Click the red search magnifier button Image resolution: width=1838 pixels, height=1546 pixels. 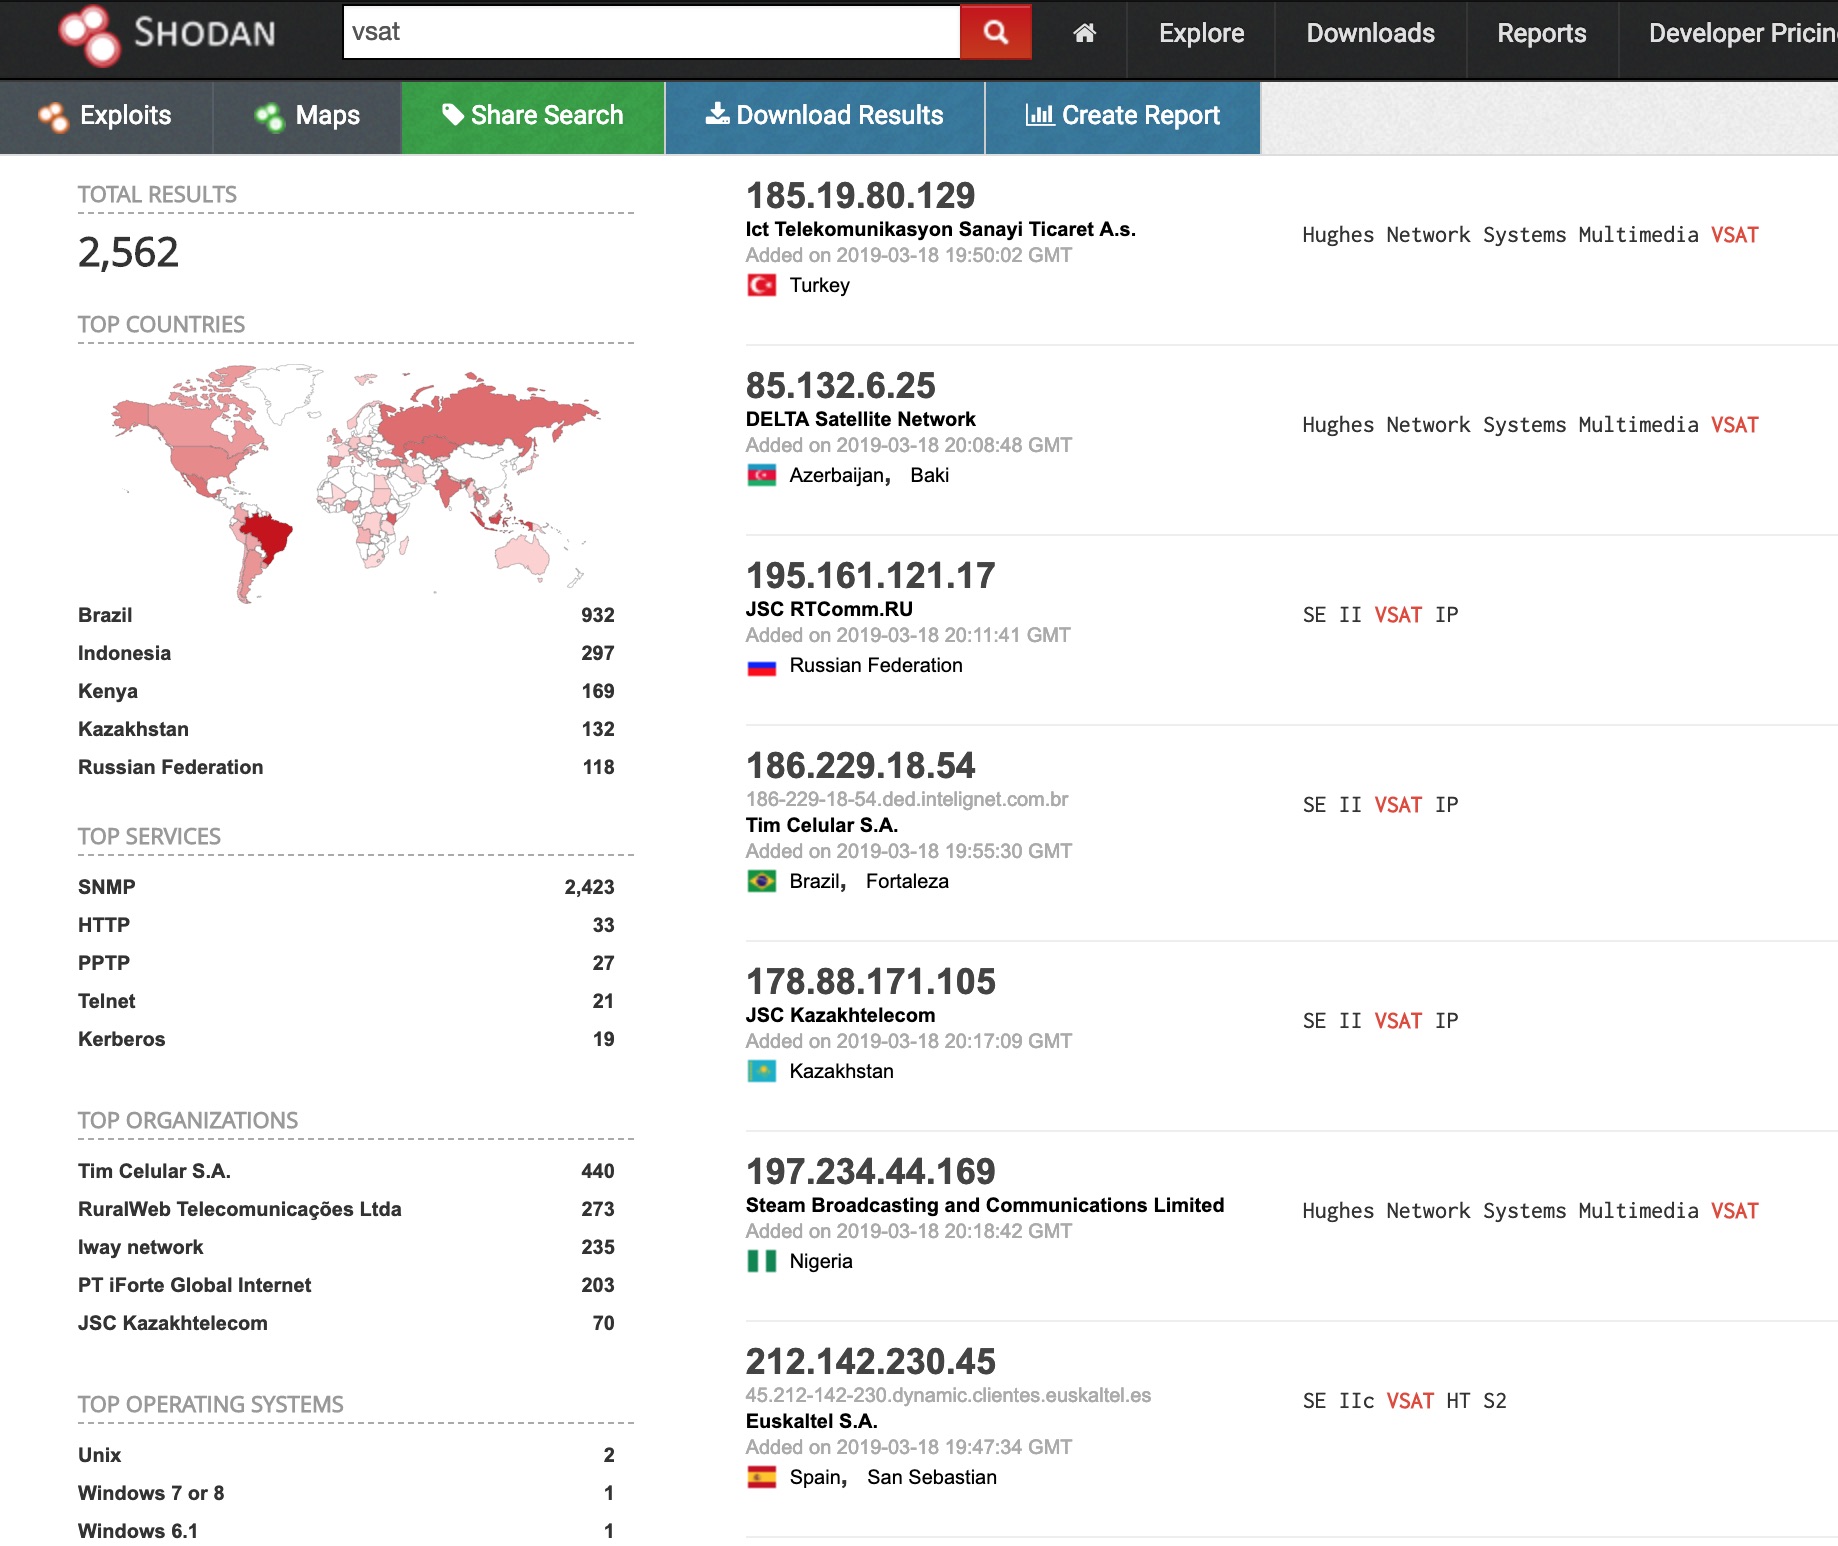995,32
